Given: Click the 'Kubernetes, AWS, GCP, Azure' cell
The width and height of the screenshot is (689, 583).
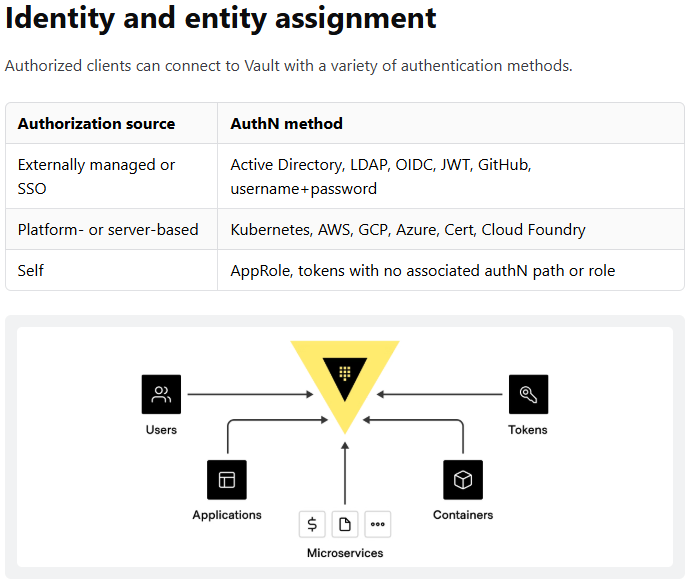Looking at the screenshot, I should (x=451, y=229).
